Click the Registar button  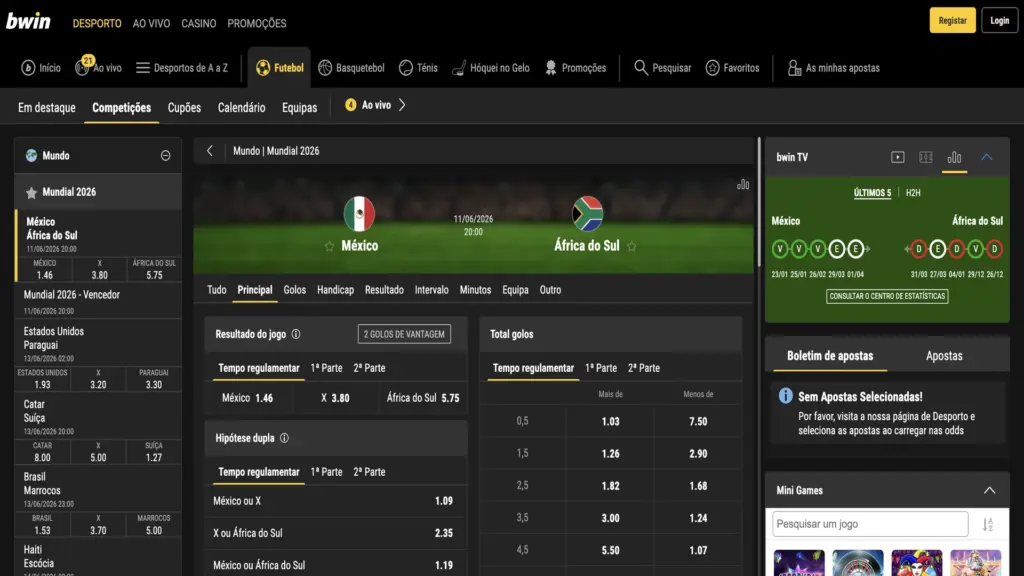pos(952,20)
